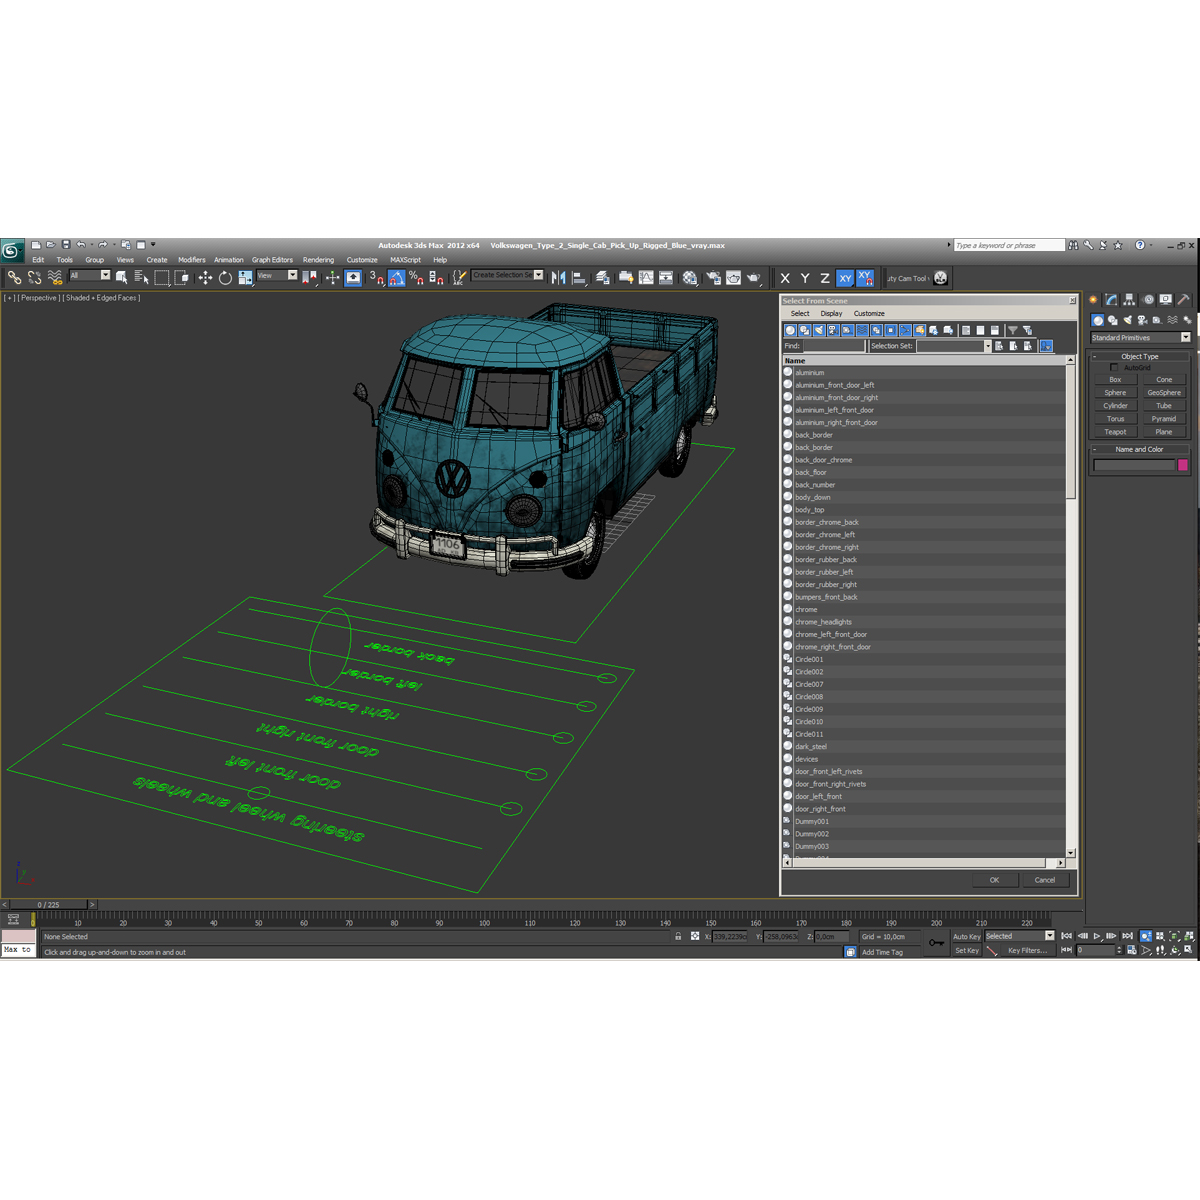The width and height of the screenshot is (1200, 1200).
Task: Click the Find input field
Action: [833, 346]
